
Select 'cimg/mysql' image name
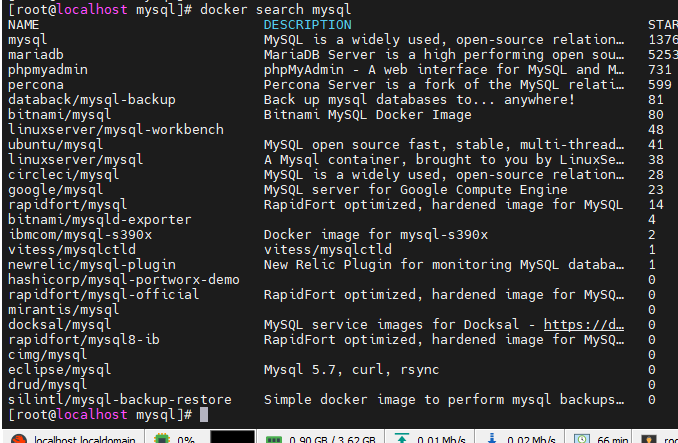click(x=48, y=354)
